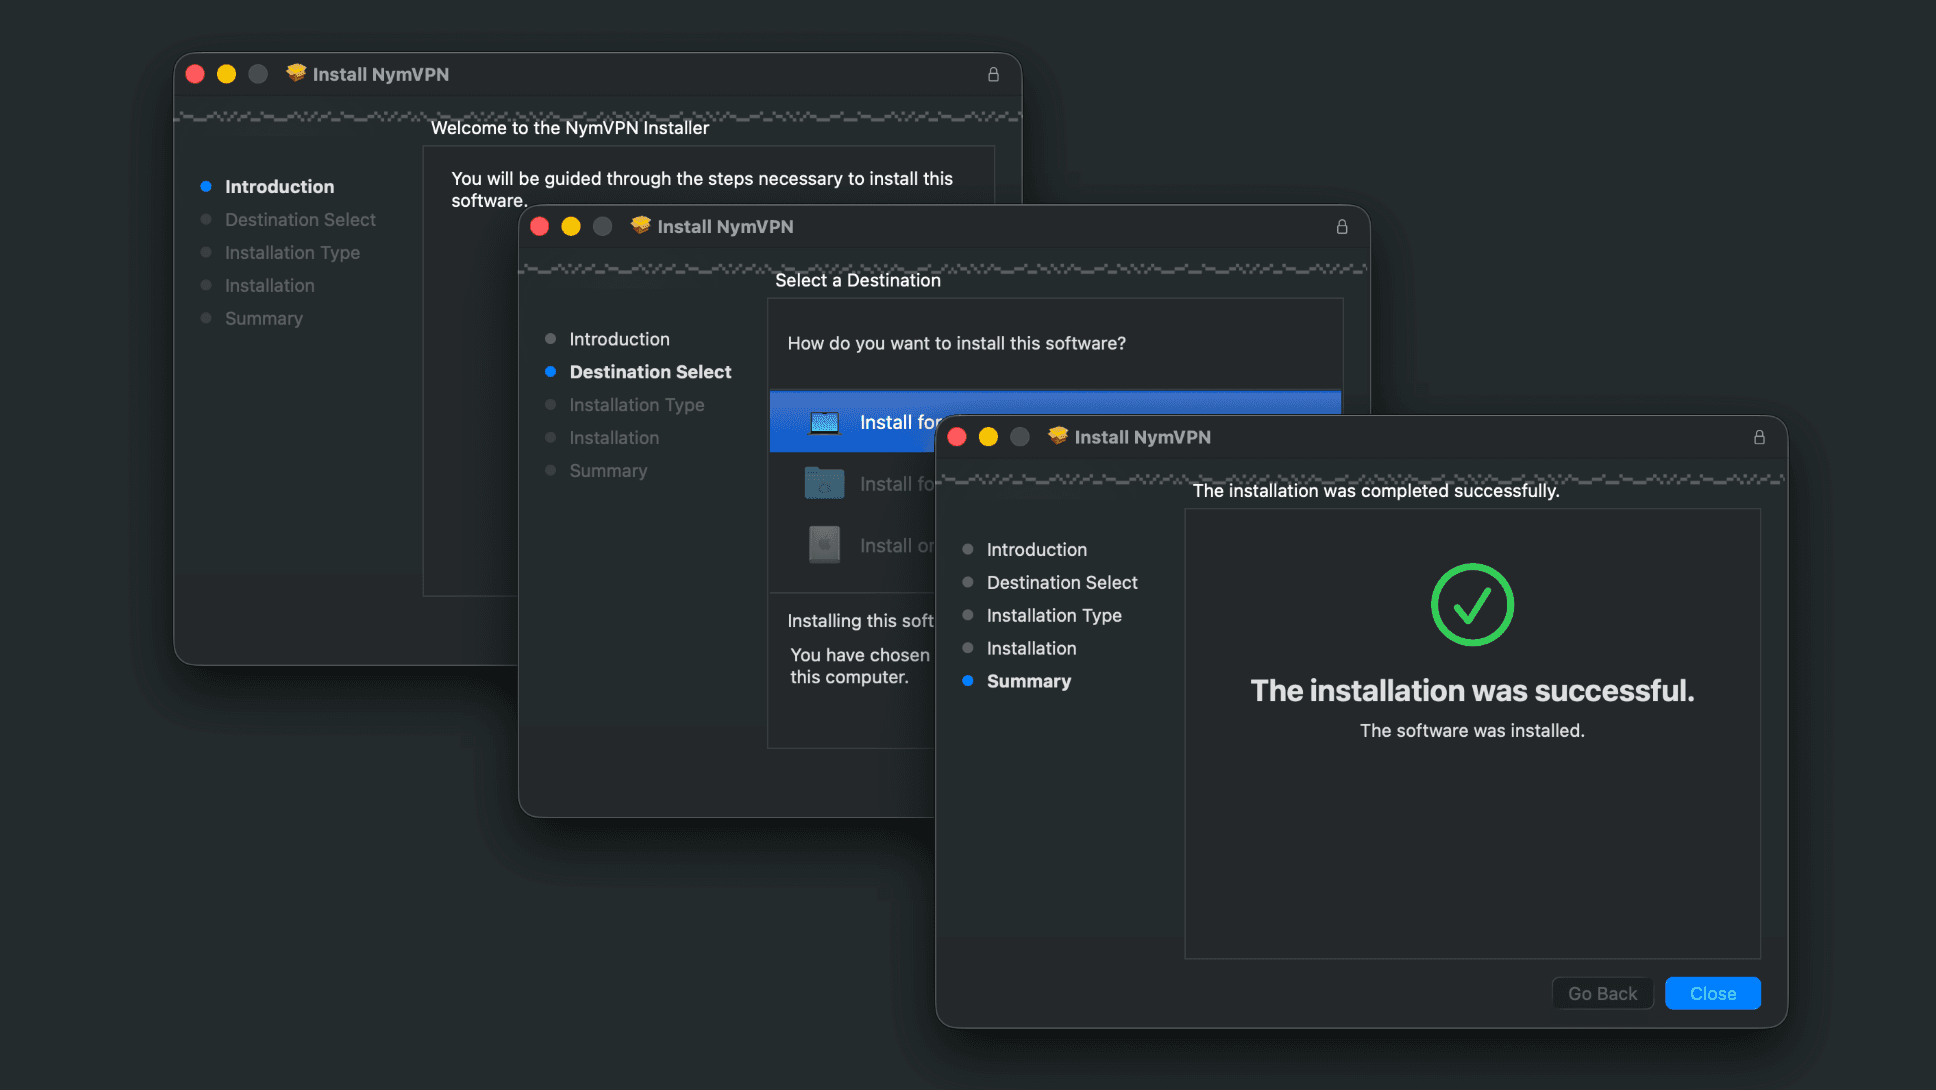1936x1090 pixels.
Task: Select Installation Type in the front window sidebar
Action: [x=1053, y=615]
